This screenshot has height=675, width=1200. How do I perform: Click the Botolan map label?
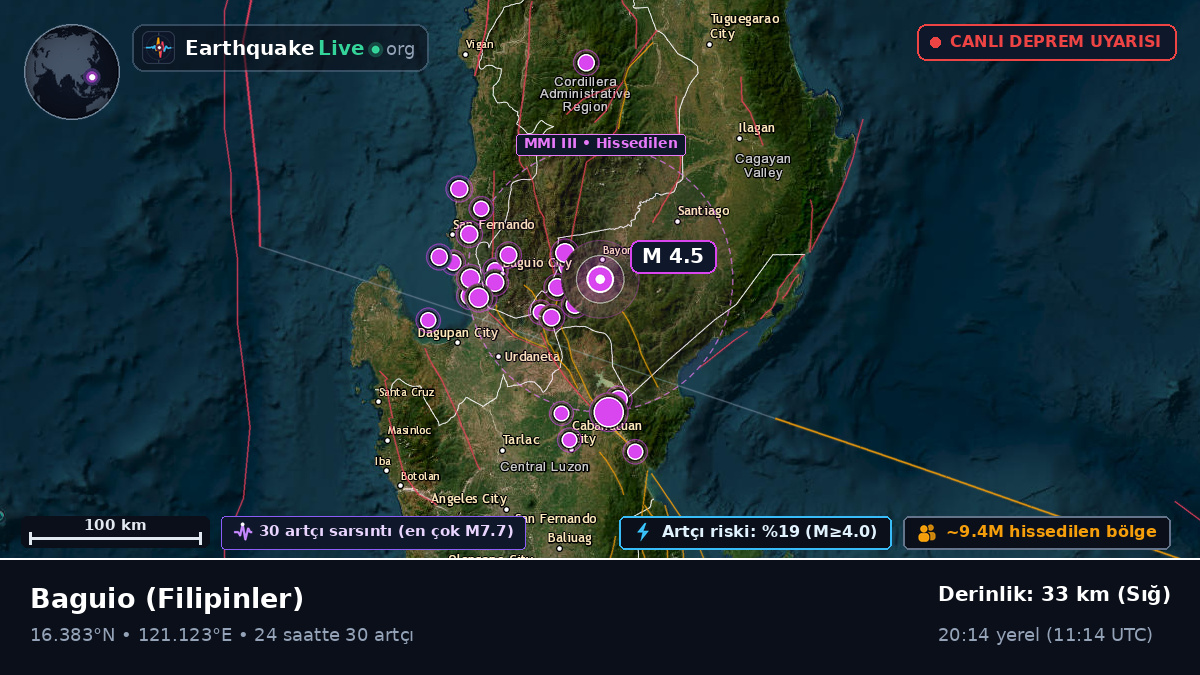point(420,476)
